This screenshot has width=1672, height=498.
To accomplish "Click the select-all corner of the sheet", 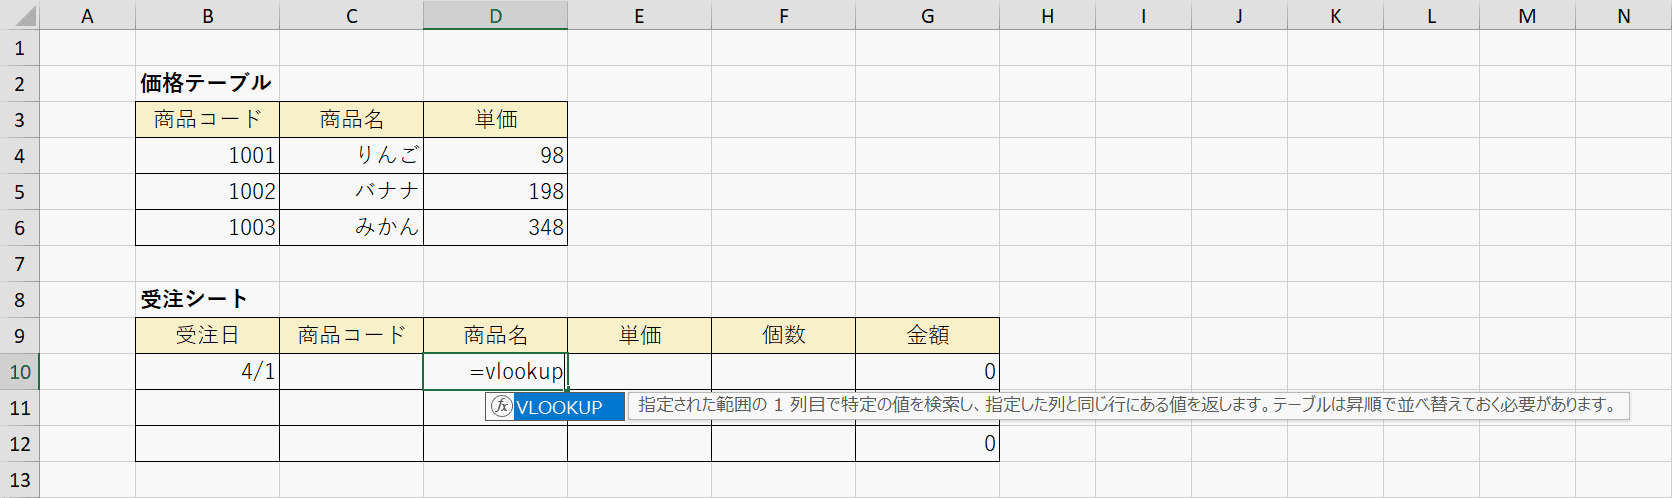I will [20, 15].
